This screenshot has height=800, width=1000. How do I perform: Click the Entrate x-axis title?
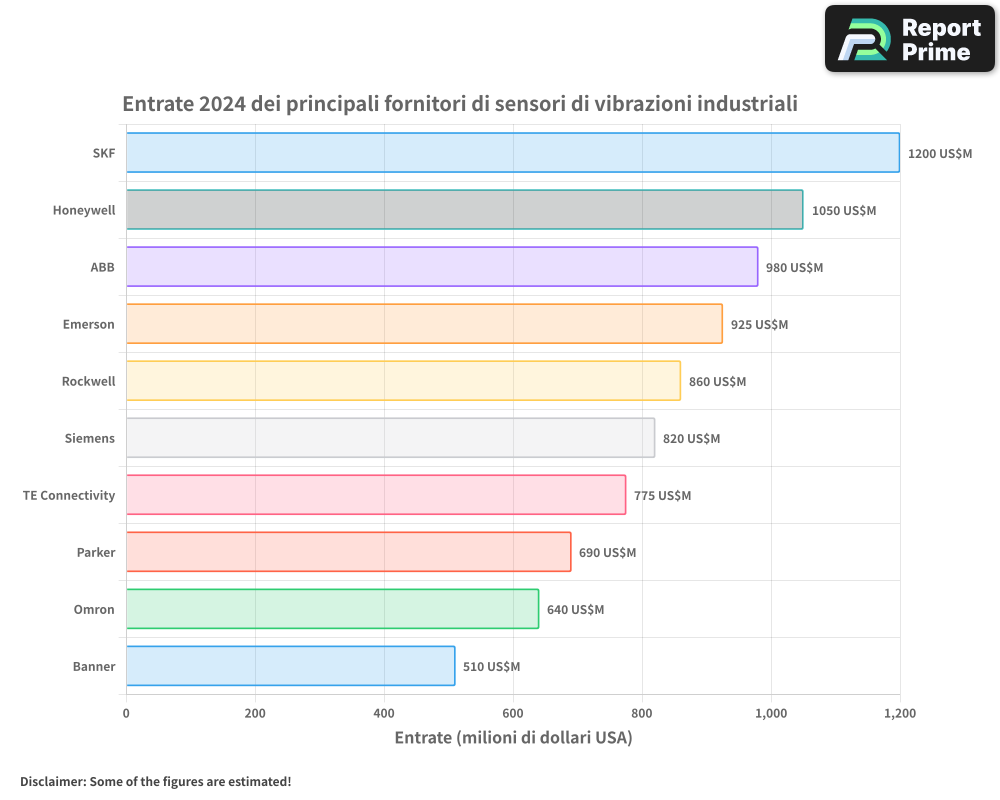[513, 738]
